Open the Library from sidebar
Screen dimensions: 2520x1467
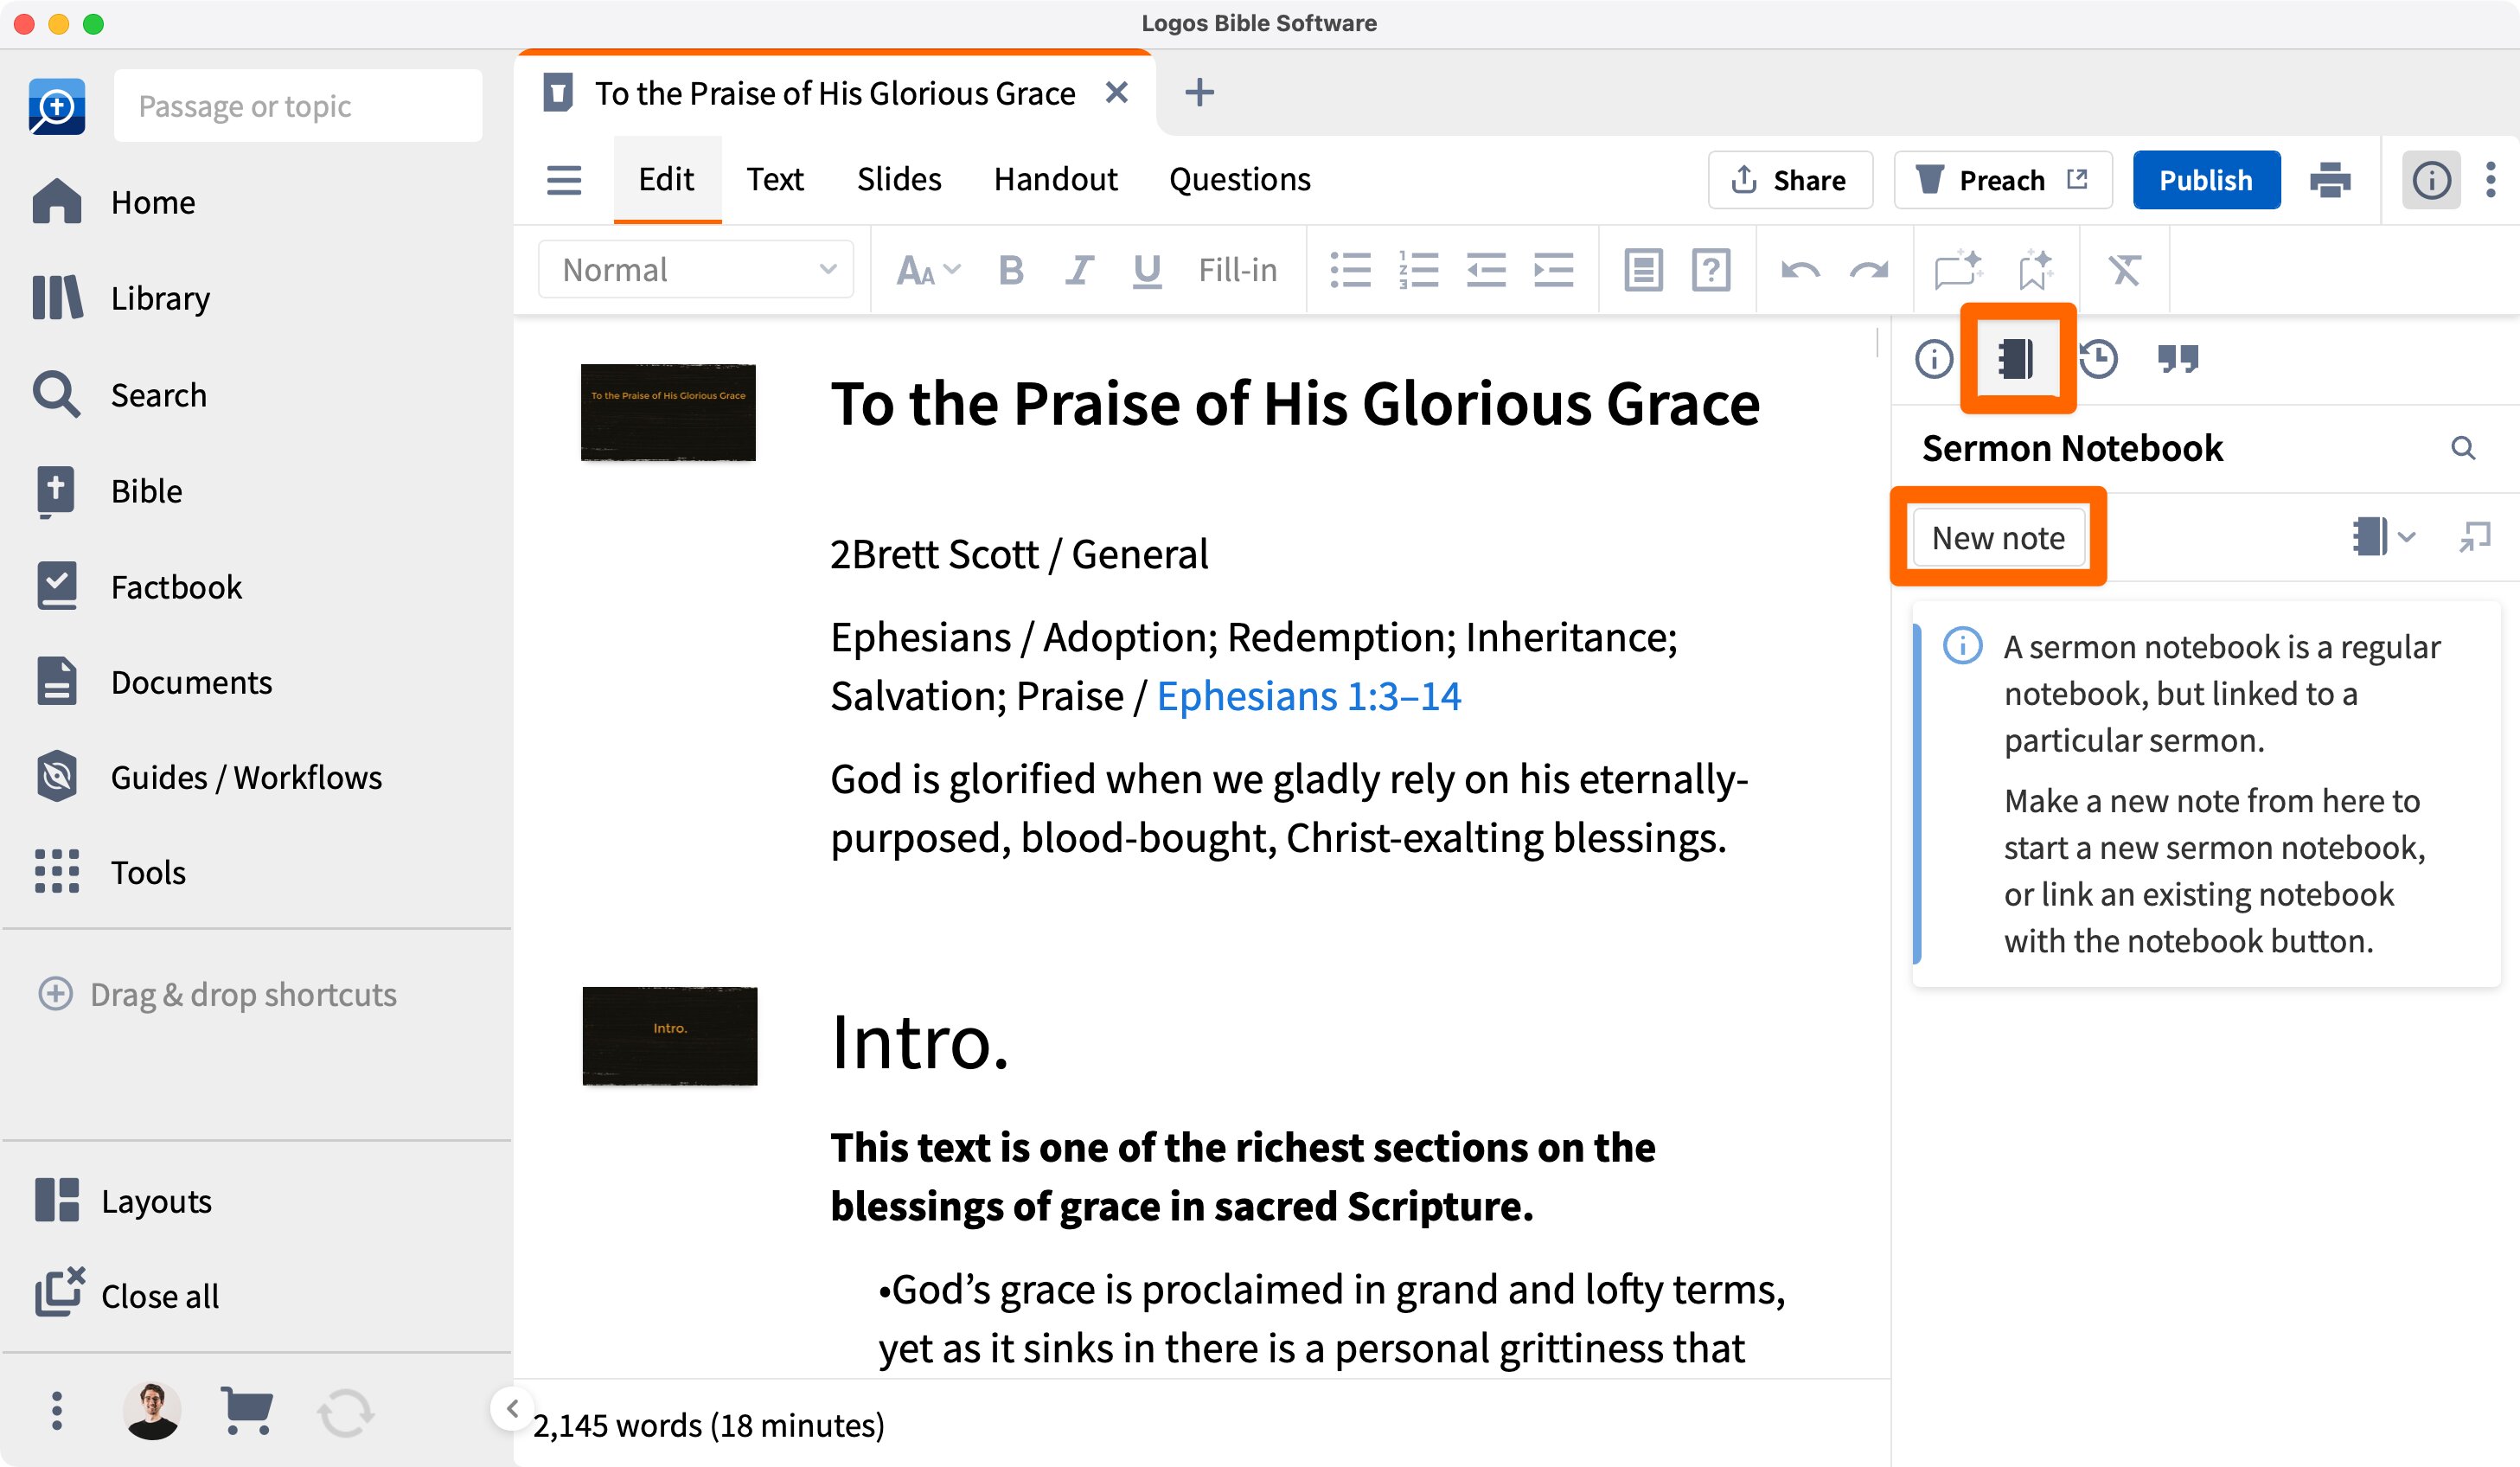click(x=121, y=298)
